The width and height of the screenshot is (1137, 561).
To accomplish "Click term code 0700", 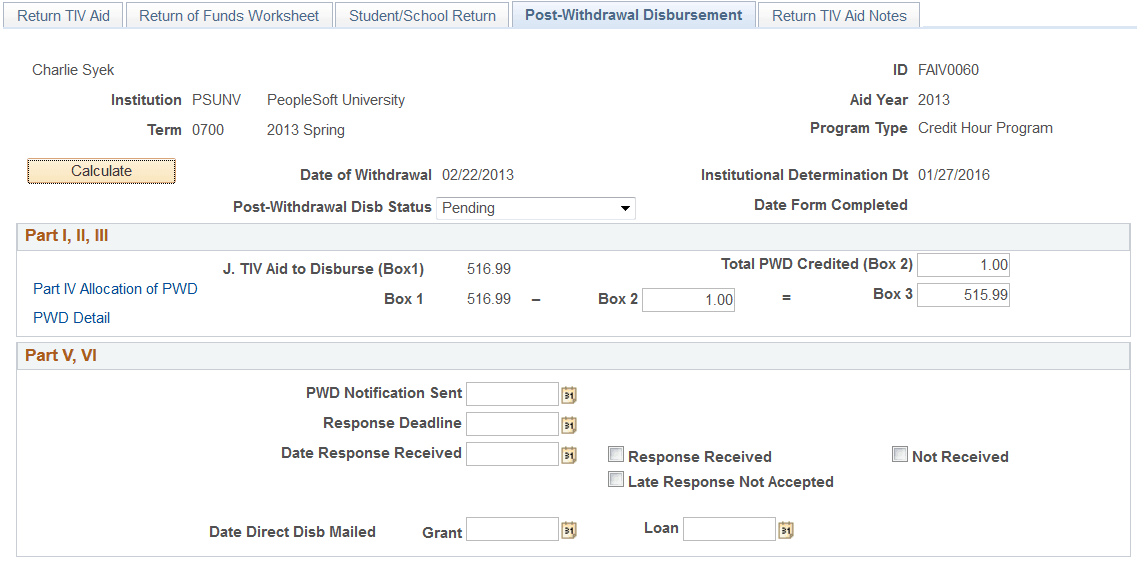I will click(x=208, y=130).
